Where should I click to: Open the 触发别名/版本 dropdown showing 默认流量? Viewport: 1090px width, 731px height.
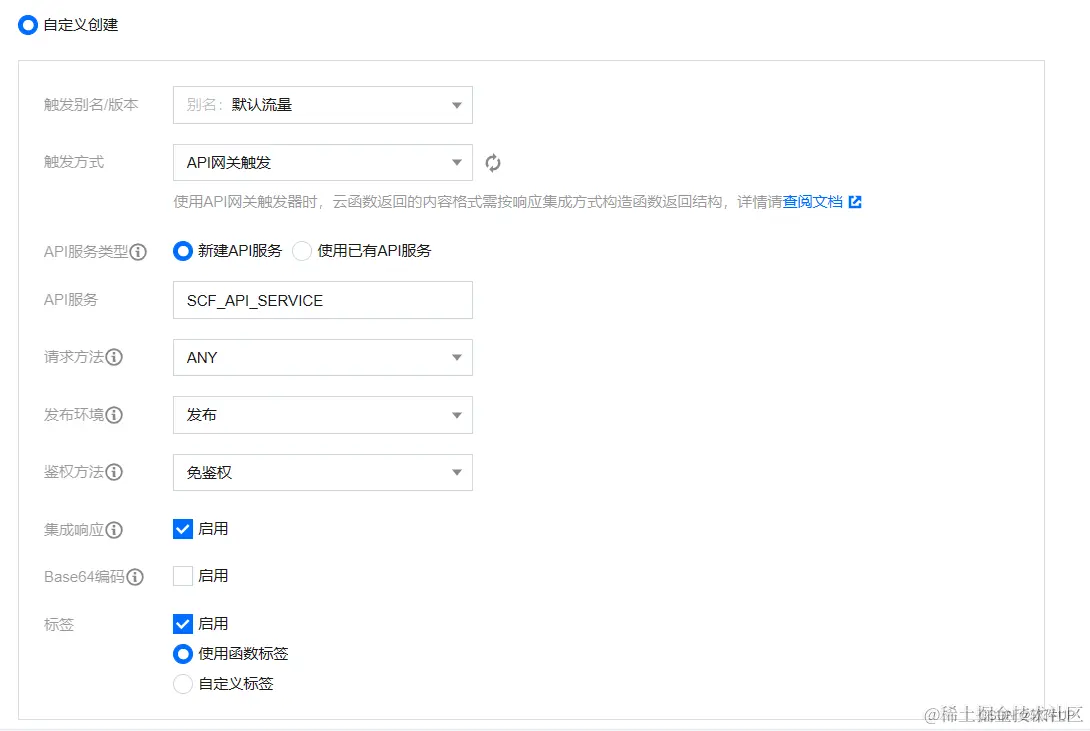[323, 105]
